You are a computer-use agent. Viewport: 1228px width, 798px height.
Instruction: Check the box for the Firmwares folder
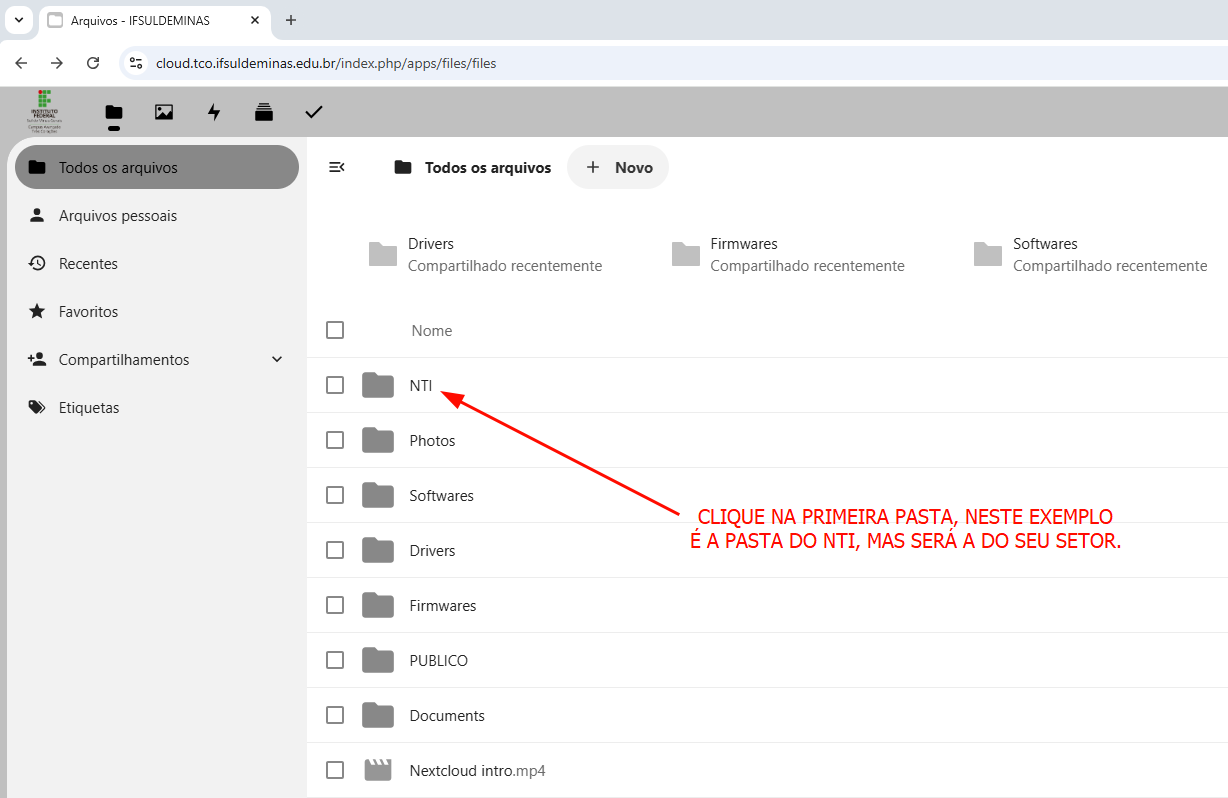point(335,605)
